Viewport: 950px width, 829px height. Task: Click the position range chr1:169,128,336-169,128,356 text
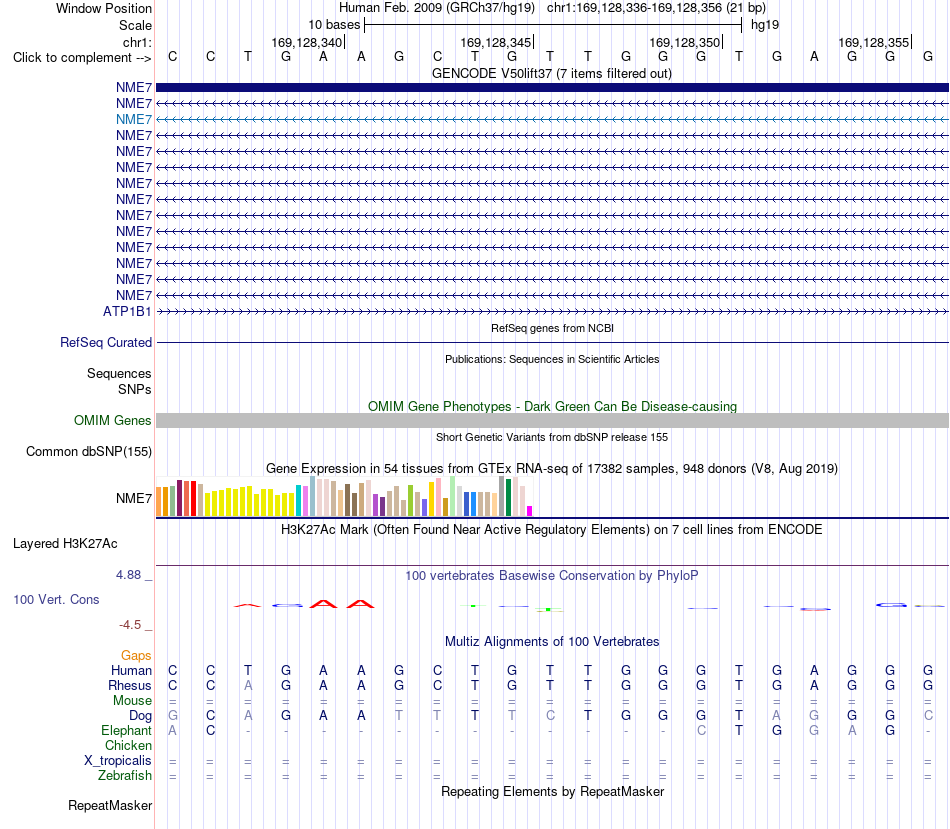click(x=634, y=8)
